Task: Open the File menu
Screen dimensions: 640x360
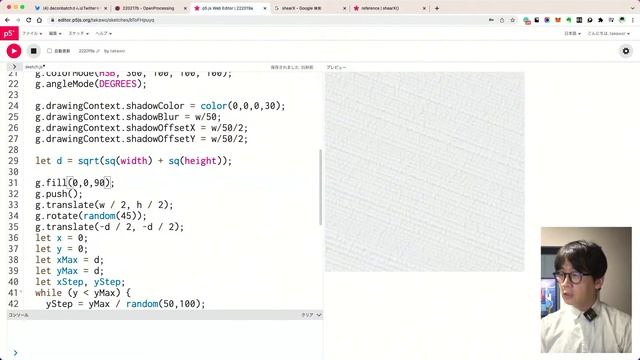Action: tap(32, 33)
